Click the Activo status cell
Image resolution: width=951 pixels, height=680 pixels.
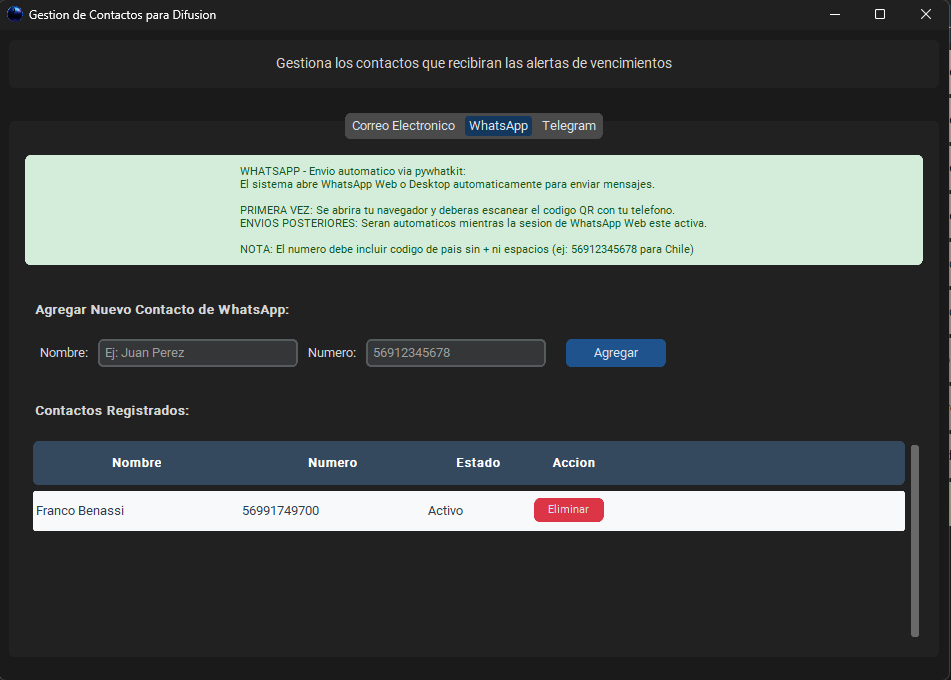(445, 511)
